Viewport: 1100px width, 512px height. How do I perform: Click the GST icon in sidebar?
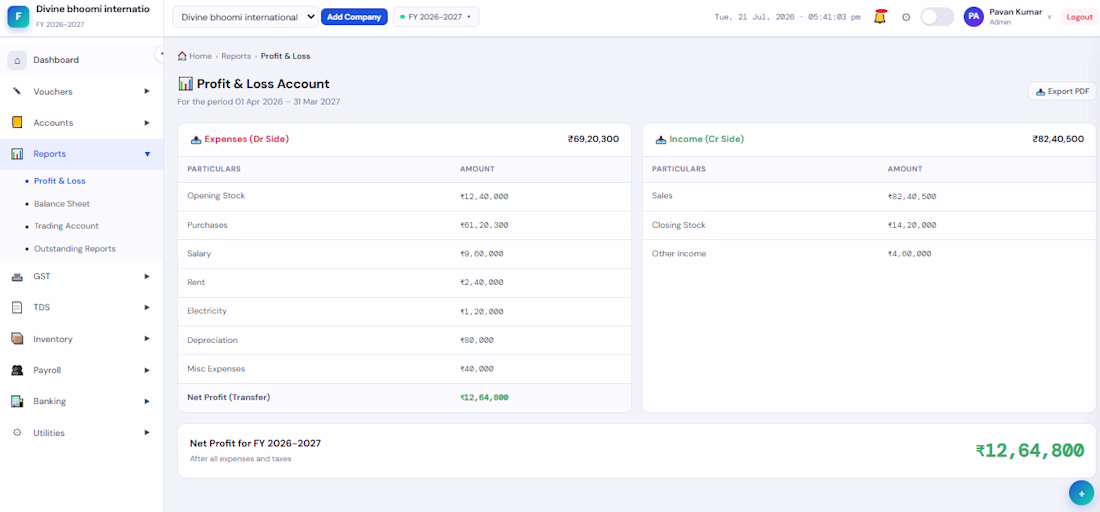[x=18, y=276]
